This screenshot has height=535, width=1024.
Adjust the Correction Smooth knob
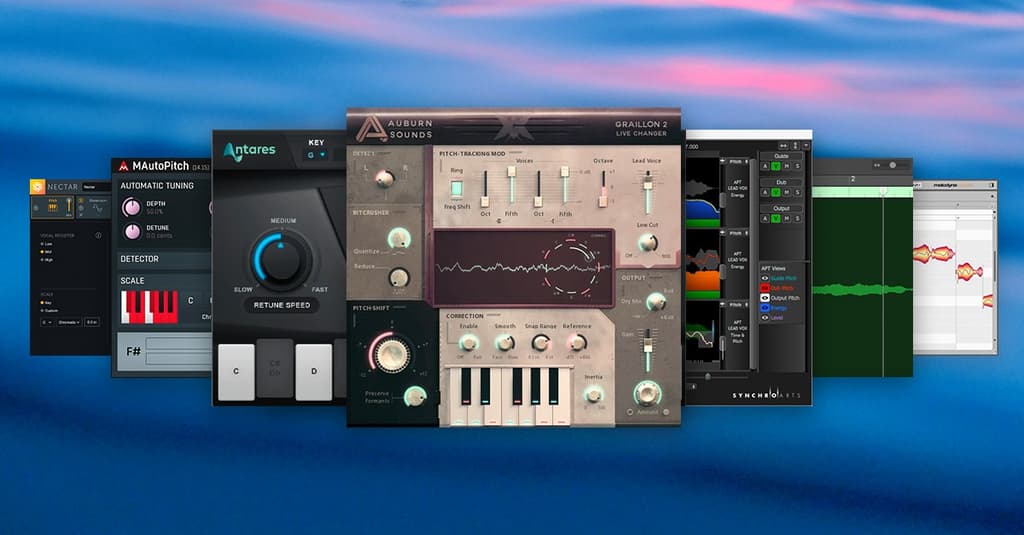504,343
